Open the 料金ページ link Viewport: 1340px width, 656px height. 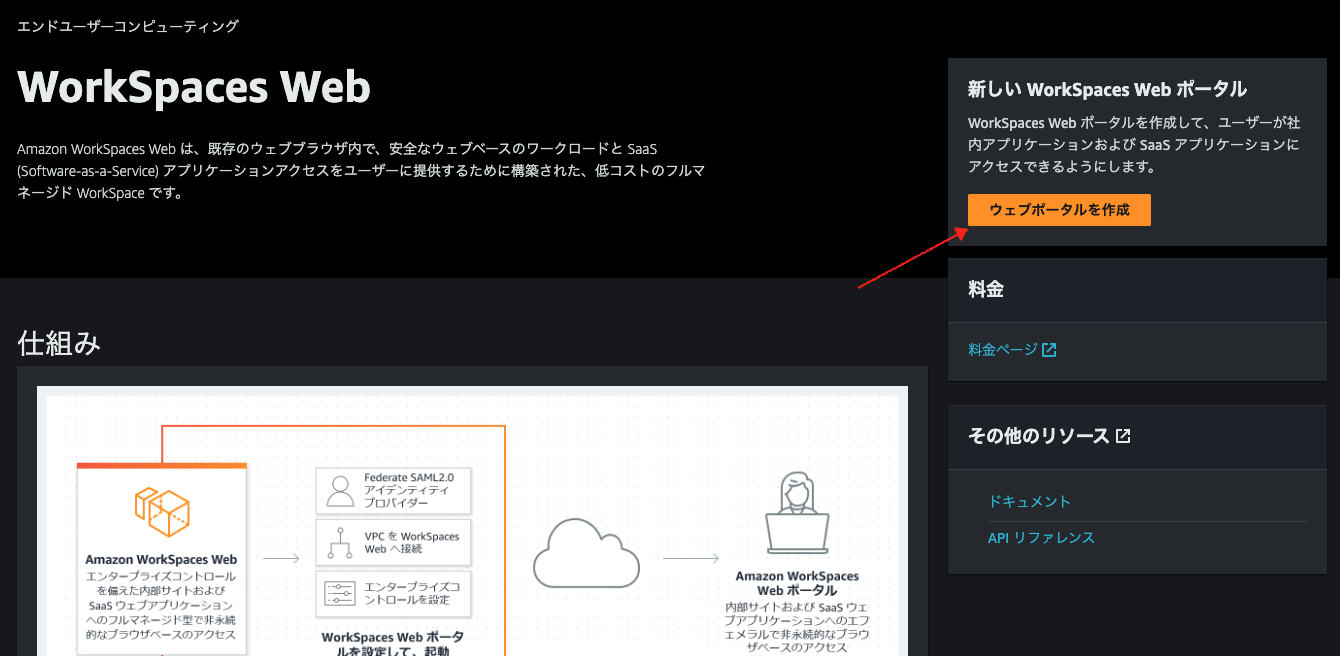coord(1002,349)
